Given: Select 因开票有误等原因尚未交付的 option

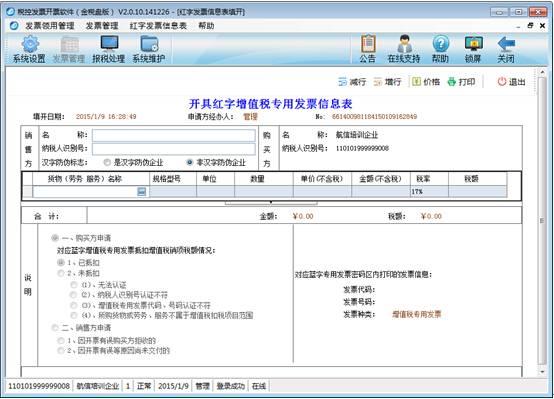Looking at the screenshot, I should [x=61, y=351].
